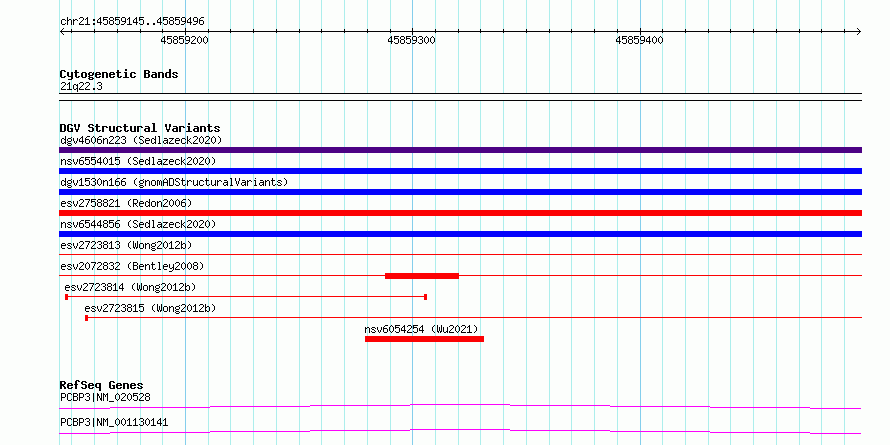The height and width of the screenshot is (445, 890).
Task: Click the thin red esv2723814 variant line
Action: click(246, 297)
